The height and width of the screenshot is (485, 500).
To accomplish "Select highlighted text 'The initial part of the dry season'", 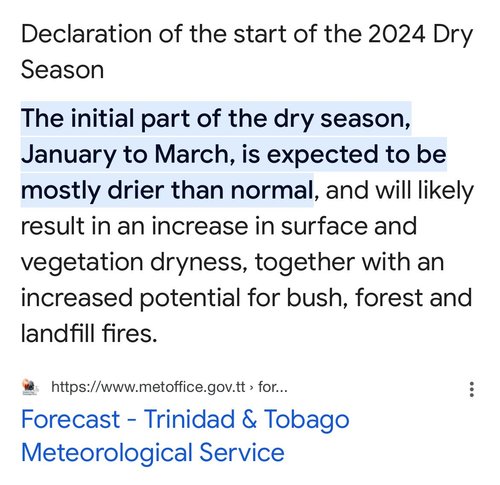I will (215, 119).
